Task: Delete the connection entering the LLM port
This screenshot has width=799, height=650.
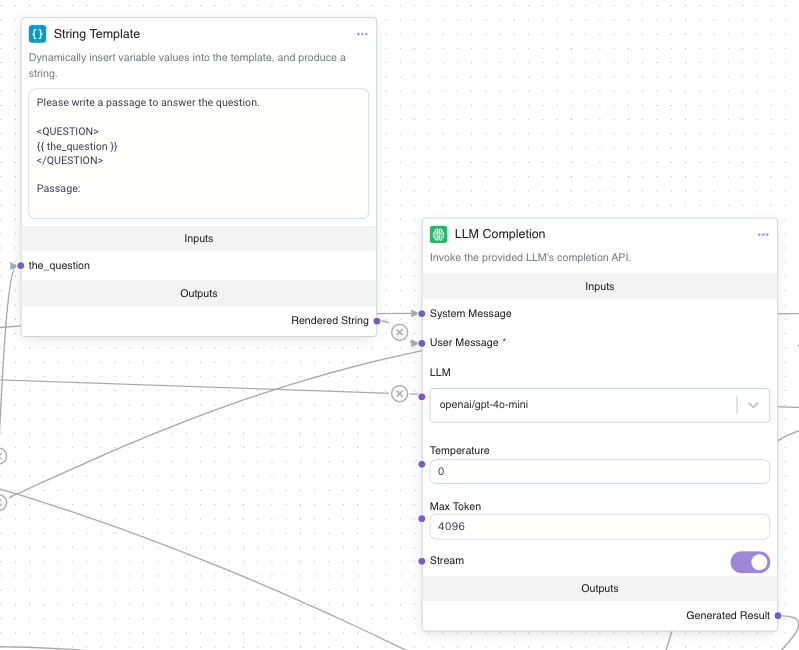Action: [400, 393]
